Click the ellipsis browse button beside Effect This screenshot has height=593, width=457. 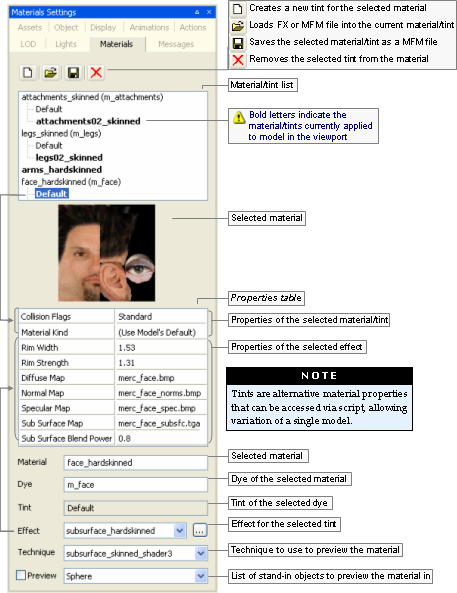point(200,530)
